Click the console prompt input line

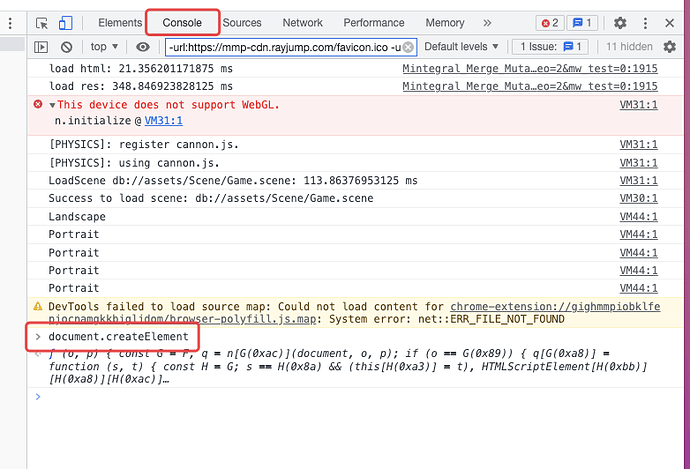point(355,397)
